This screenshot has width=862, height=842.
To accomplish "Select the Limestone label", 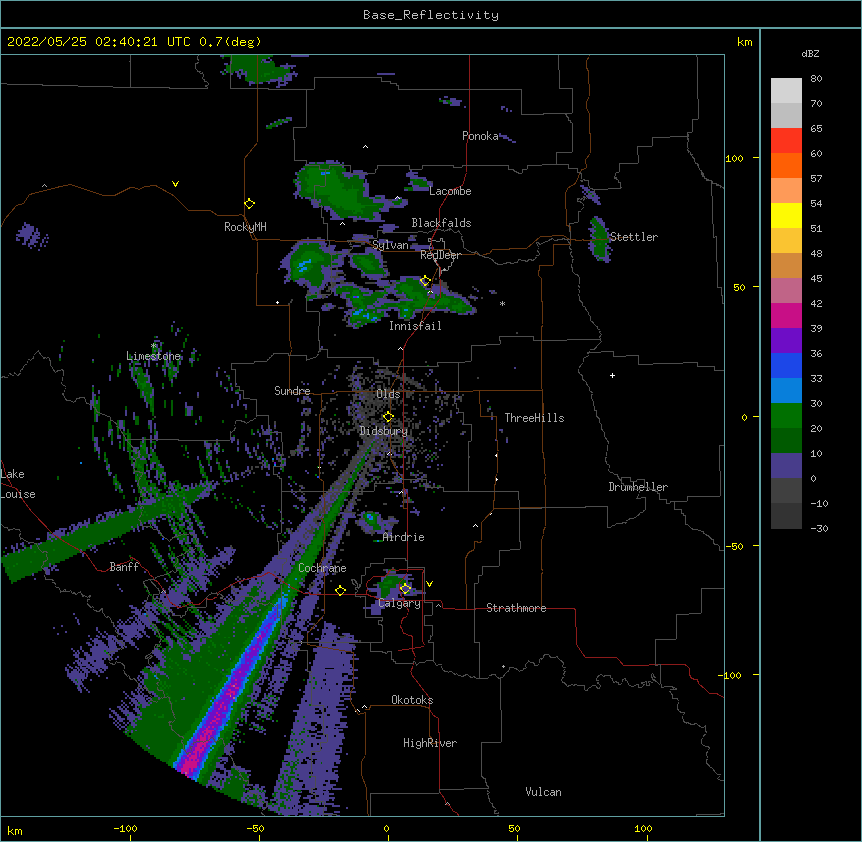I will point(153,356).
